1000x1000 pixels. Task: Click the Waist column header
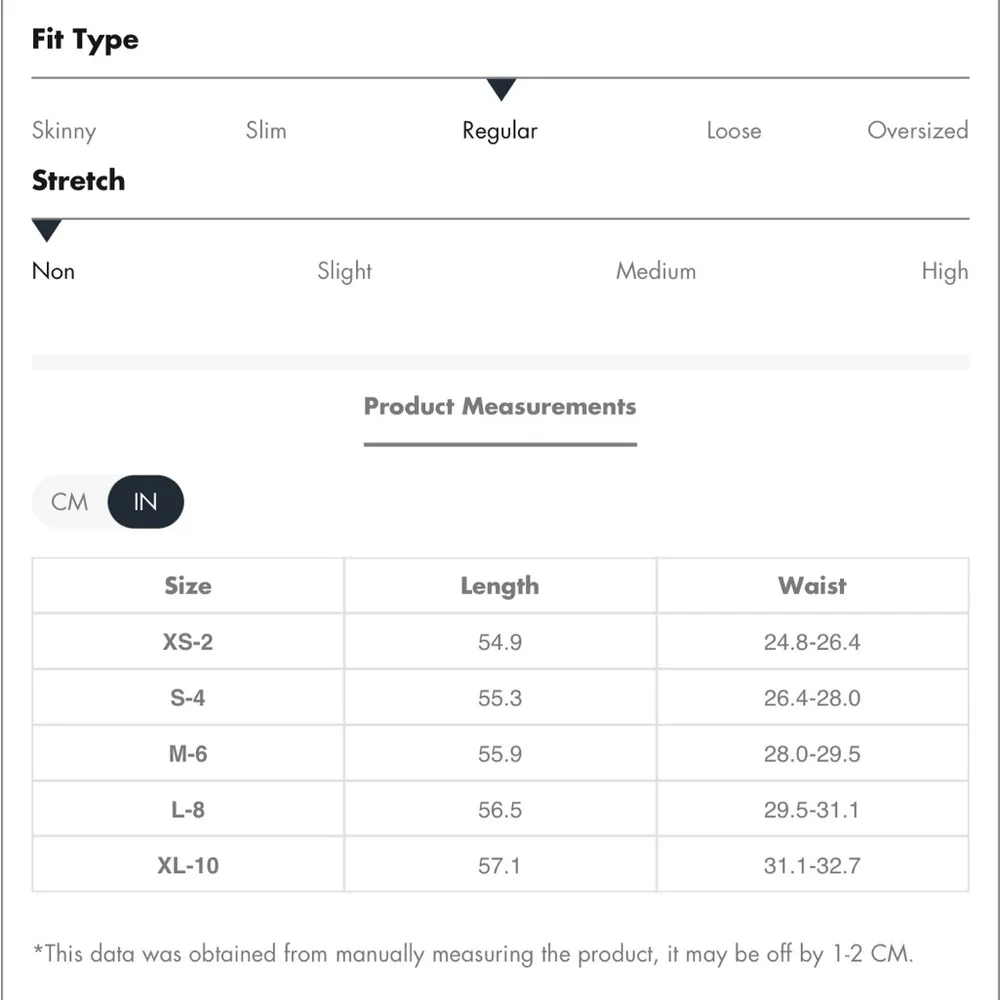pyautogui.click(x=812, y=586)
